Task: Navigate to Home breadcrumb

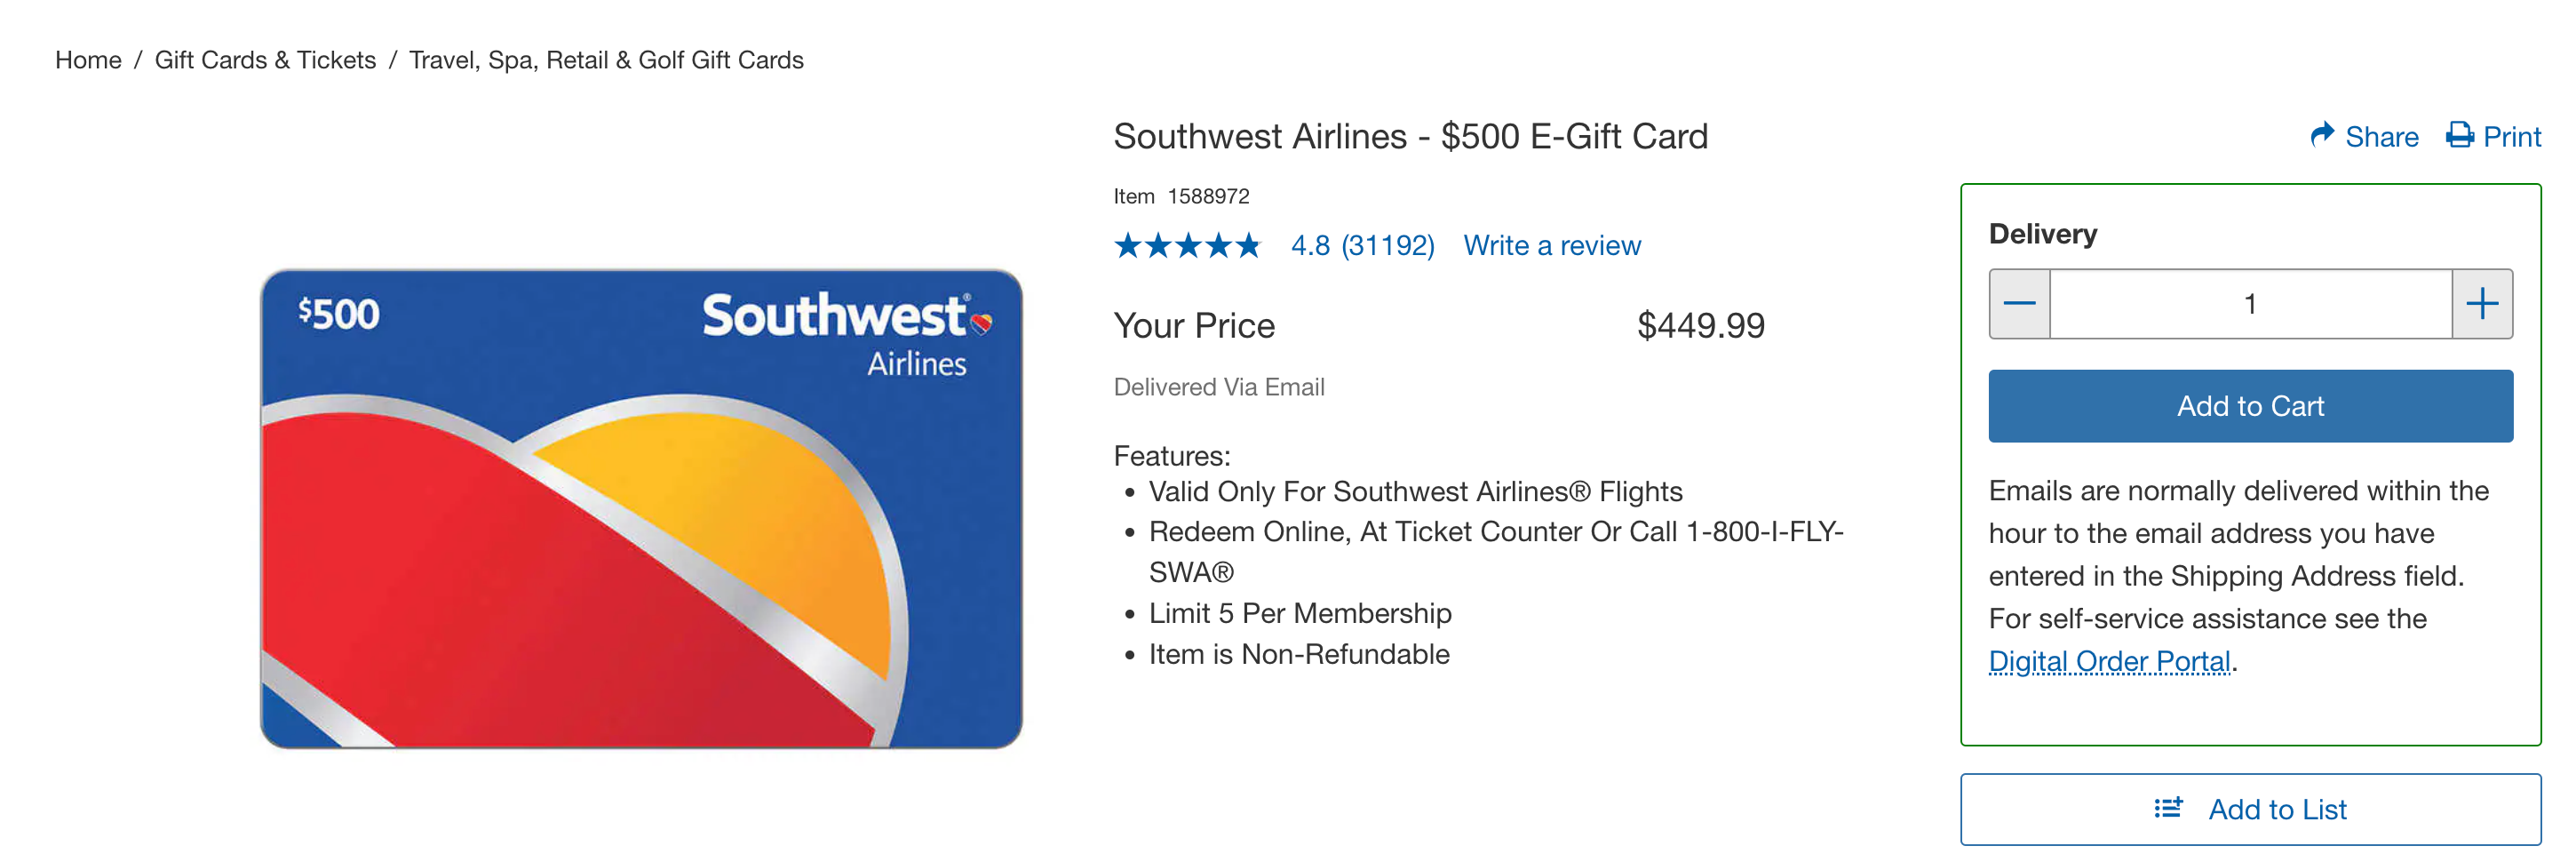Action: 88,60
